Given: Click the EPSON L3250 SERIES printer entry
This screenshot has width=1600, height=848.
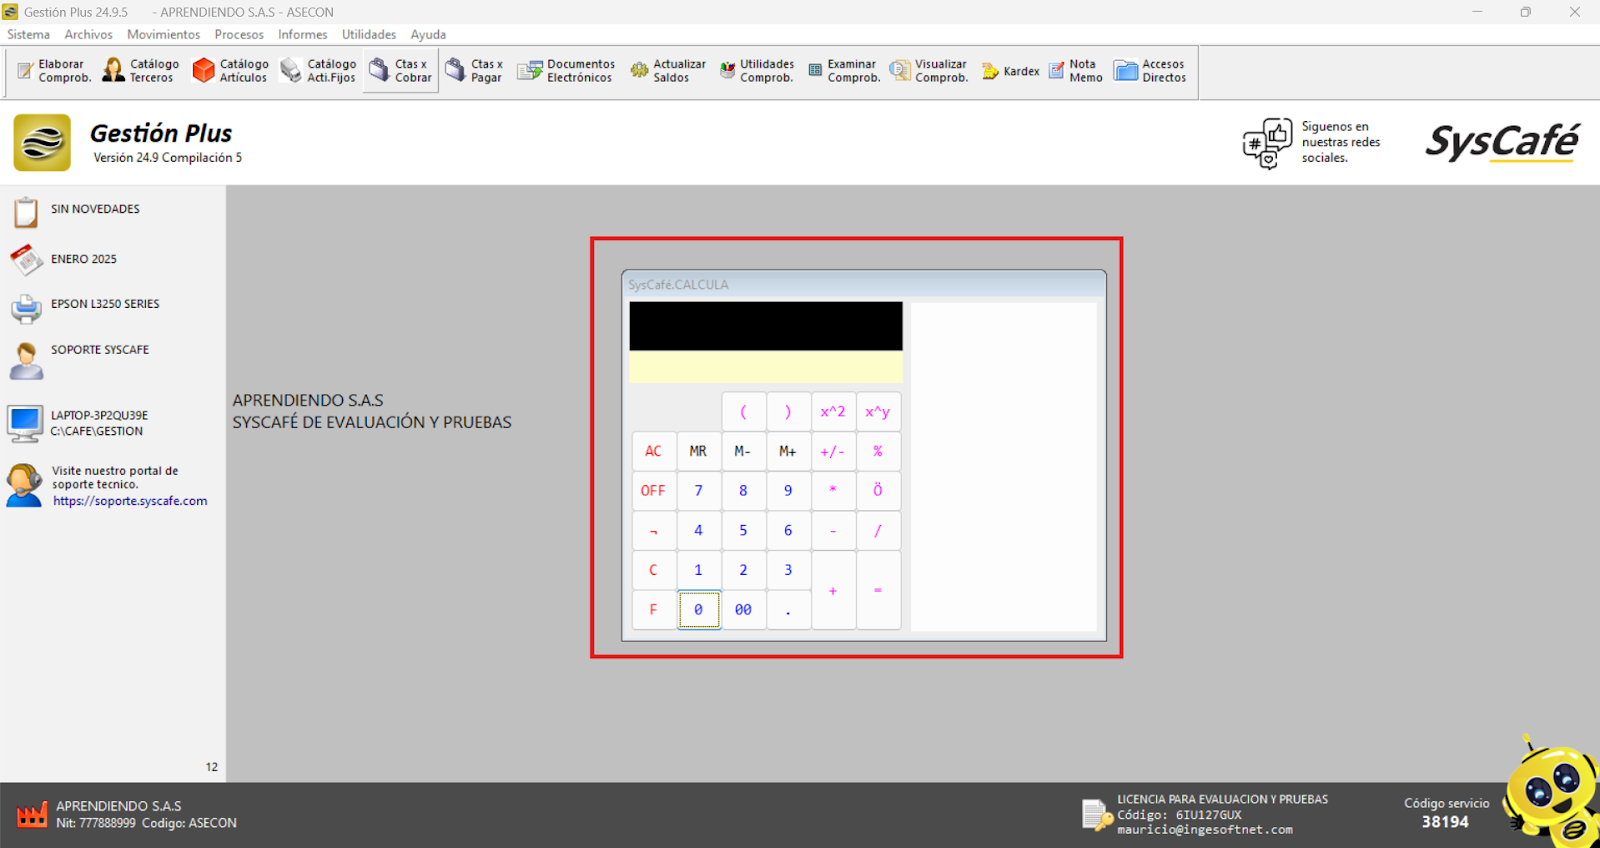Looking at the screenshot, I should tap(104, 304).
